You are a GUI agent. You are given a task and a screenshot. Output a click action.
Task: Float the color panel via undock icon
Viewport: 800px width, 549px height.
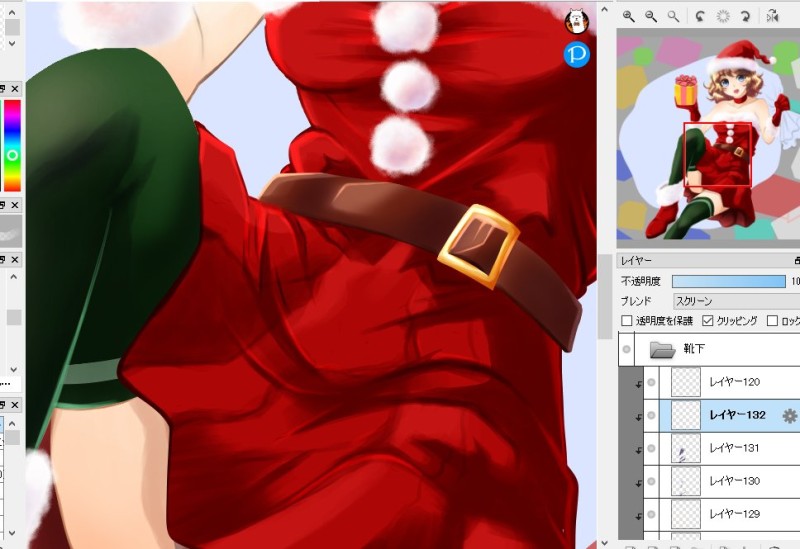coord(3,89)
